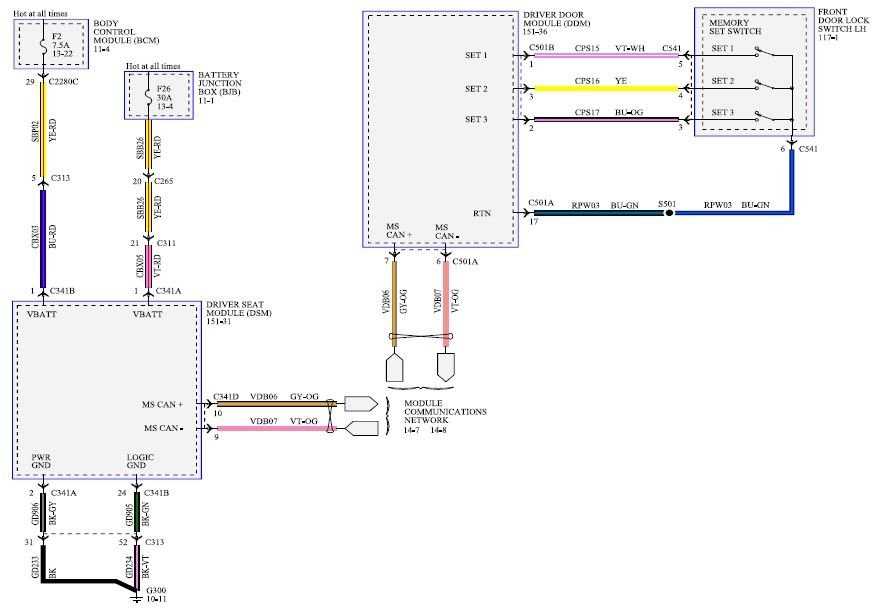The width and height of the screenshot is (888, 612).
Task: Click the VBATT label under connector C341A
Action: point(148,314)
